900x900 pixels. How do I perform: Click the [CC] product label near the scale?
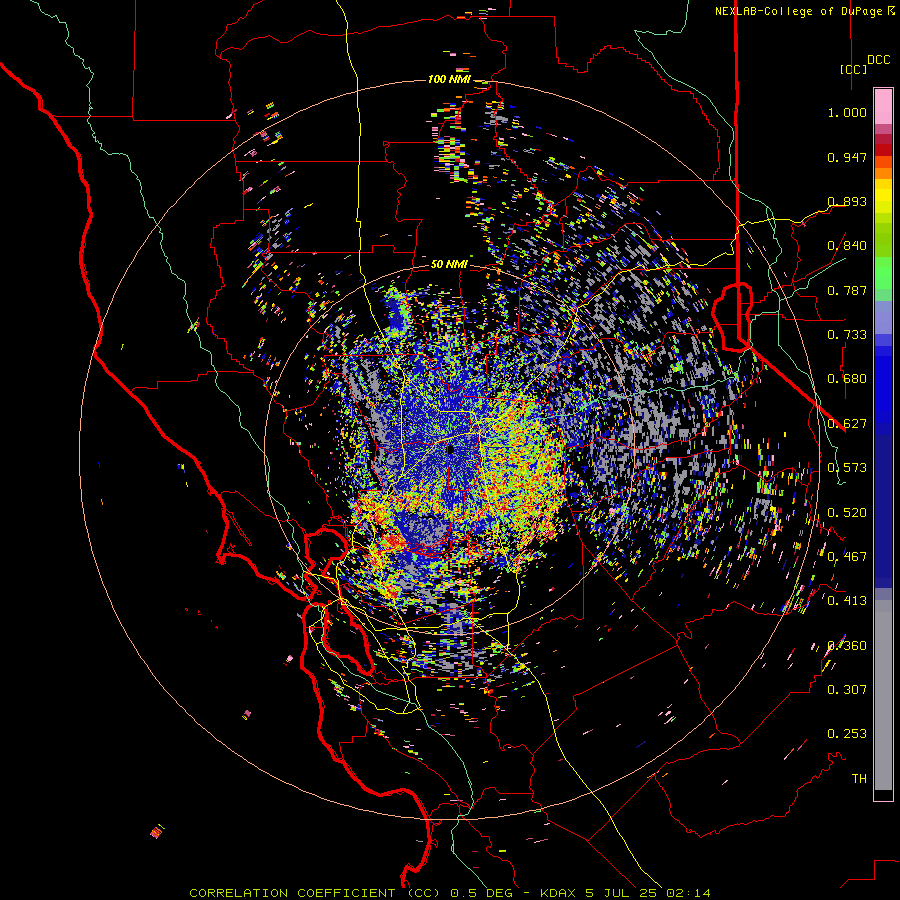pos(853,69)
